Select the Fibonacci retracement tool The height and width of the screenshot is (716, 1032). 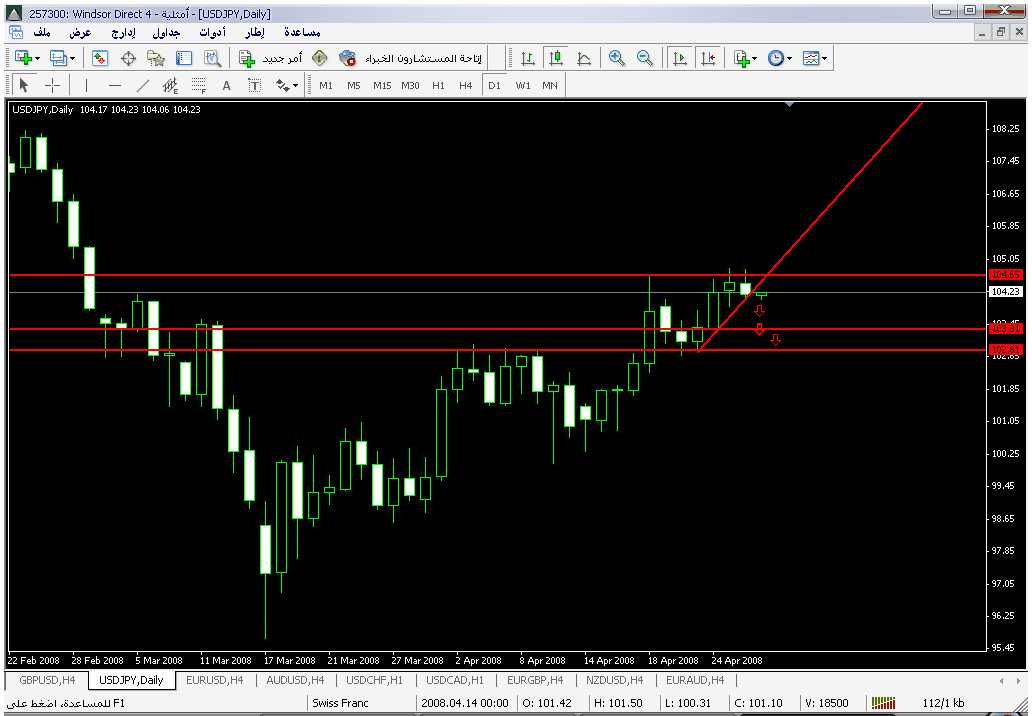click(199, 86)
